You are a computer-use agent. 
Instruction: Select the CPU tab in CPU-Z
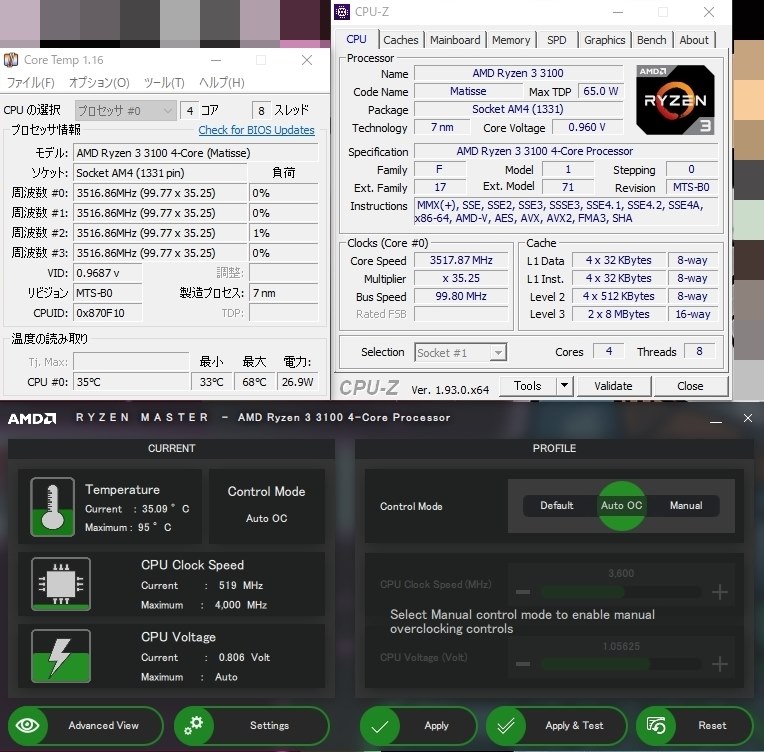pos(356,39)
